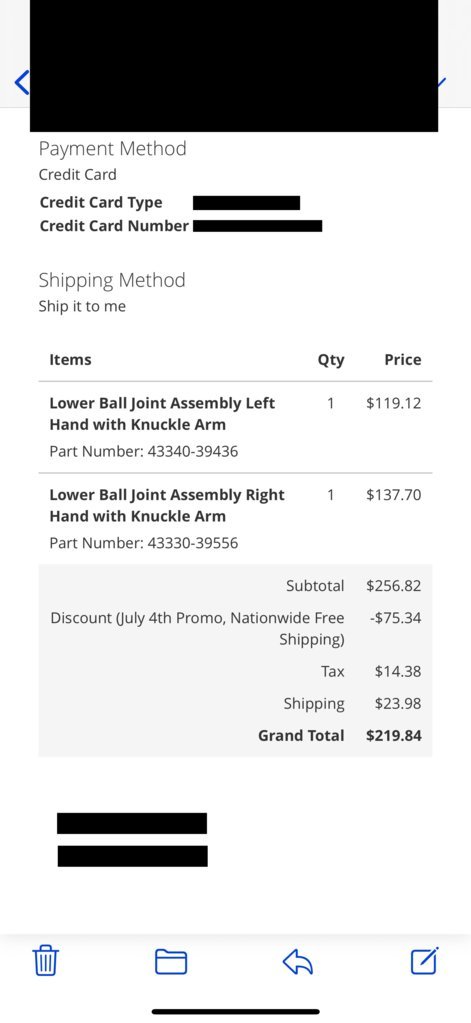Screen dimensions: 471x1023
Task: Tap the Right Hand ball joint item title
Action: 167,506
